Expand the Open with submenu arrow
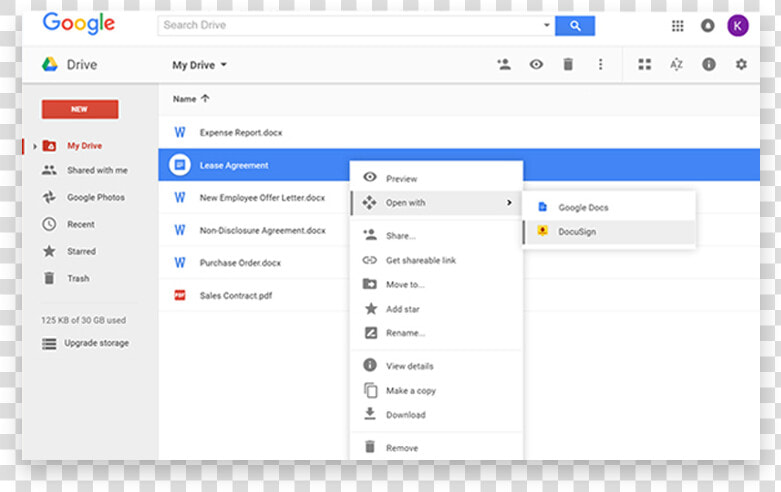This screenshot has height=492, width=781. point(509,203)
